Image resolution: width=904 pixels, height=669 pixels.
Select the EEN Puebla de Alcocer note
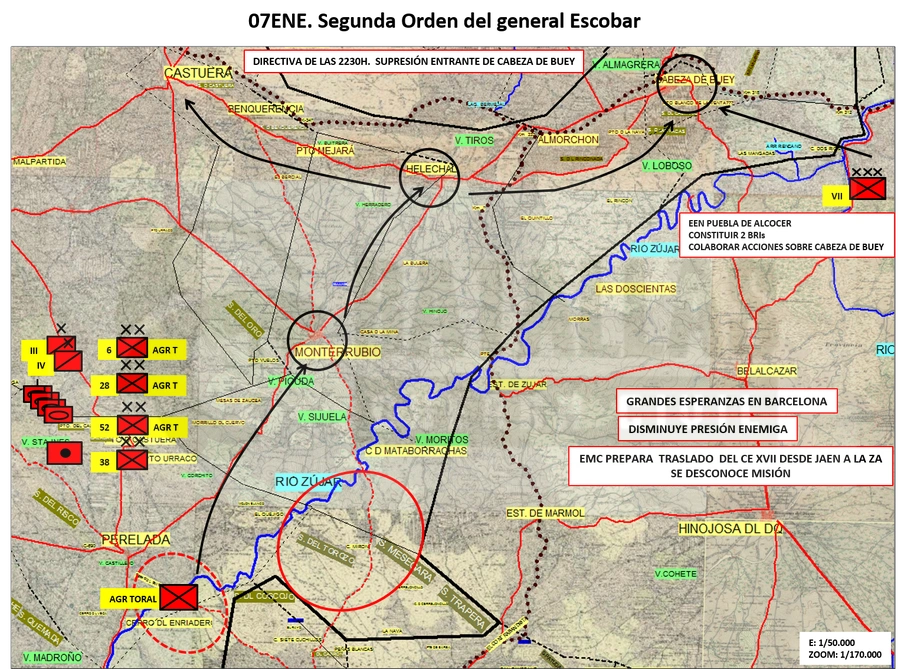[786, 235]
